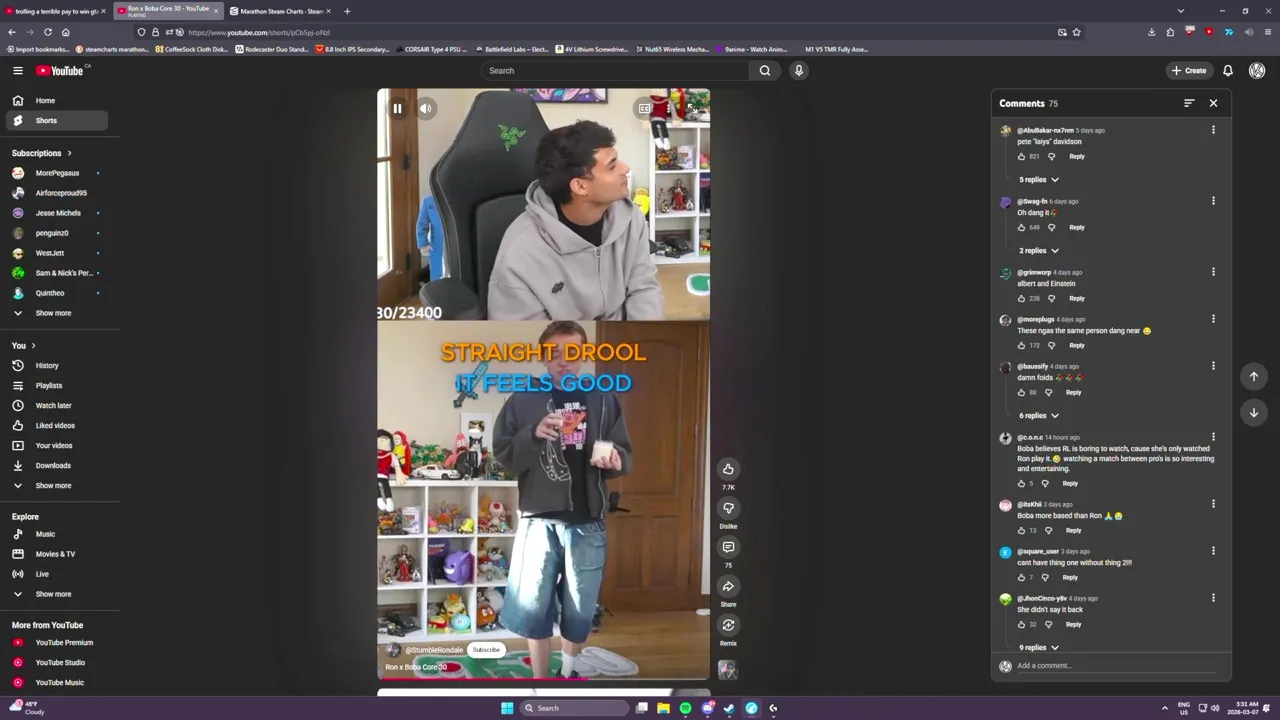Go to the next short arrow

click(1254, 412)
